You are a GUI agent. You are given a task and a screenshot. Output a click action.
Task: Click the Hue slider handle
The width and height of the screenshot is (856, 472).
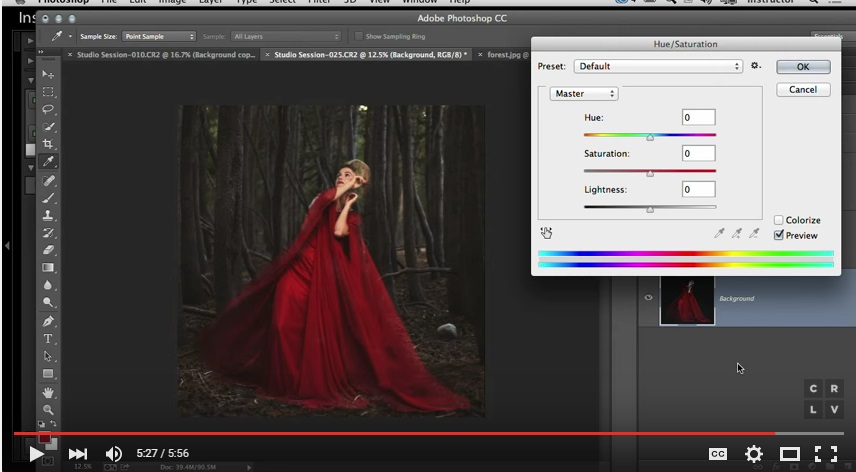[650, 138]
